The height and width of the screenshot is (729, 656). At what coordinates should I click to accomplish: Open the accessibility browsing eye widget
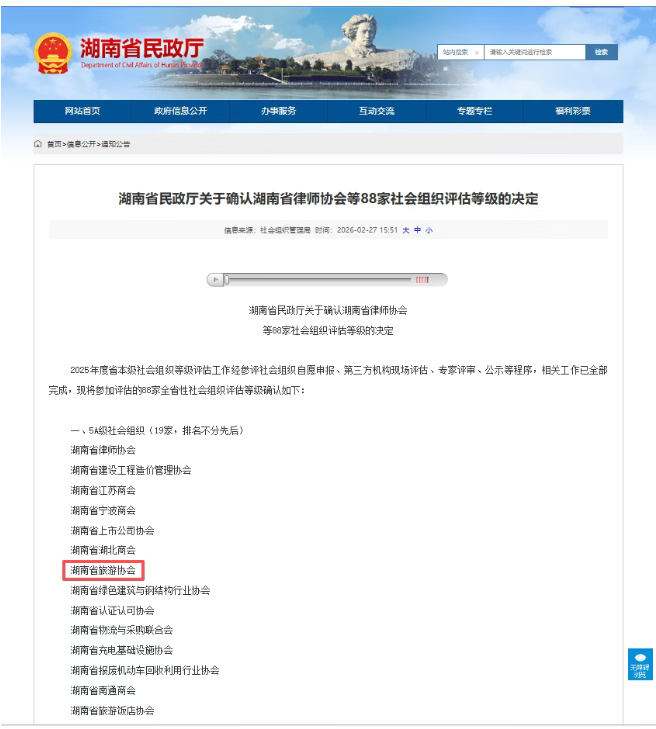(x=640, y=664)
